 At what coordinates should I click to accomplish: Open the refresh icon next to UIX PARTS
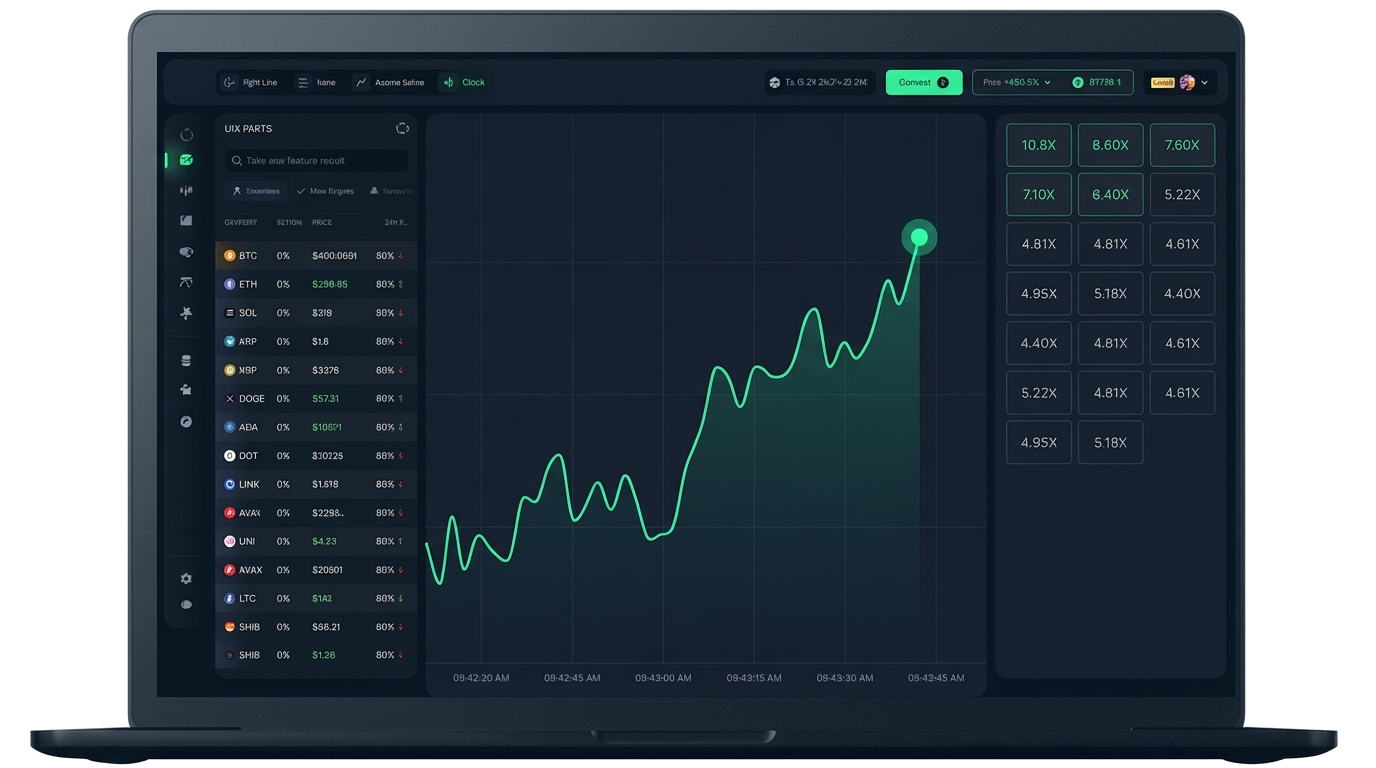[x=402, y=128]
